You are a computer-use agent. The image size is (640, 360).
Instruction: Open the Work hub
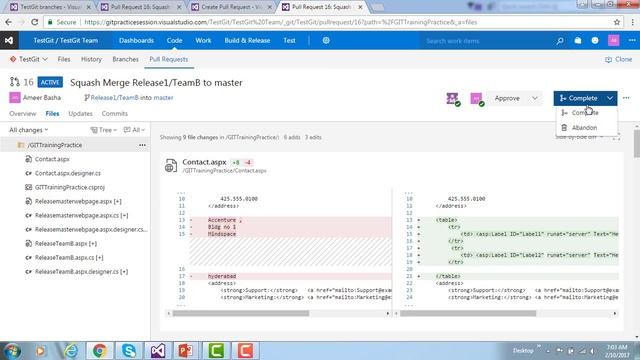[203, 40]
